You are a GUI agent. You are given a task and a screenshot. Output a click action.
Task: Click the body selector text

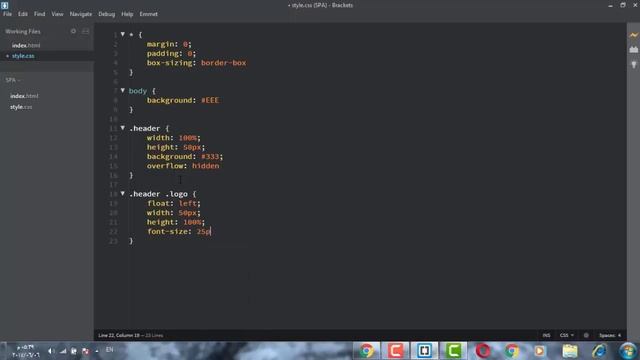pos(138,91)
